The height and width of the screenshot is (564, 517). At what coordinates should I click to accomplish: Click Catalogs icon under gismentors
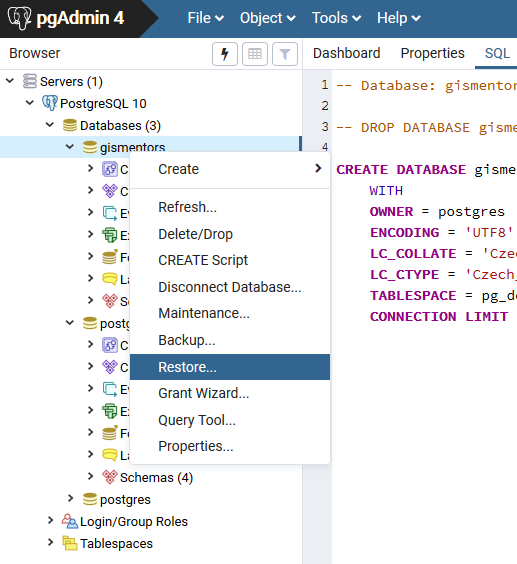110,191
